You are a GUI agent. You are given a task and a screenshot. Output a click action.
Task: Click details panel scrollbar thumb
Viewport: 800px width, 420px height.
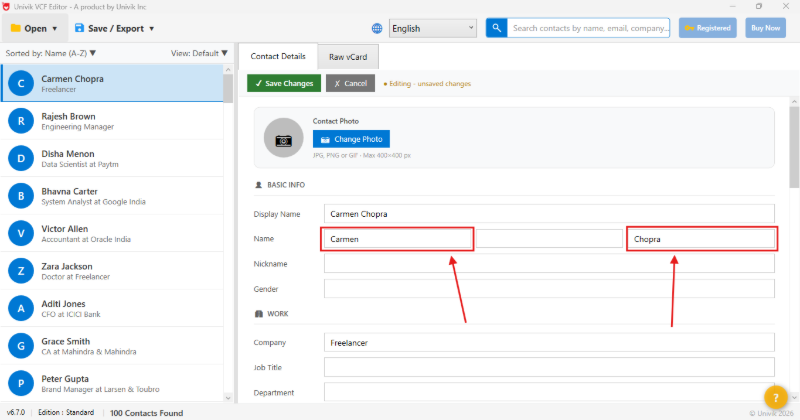tap(794, 147)
